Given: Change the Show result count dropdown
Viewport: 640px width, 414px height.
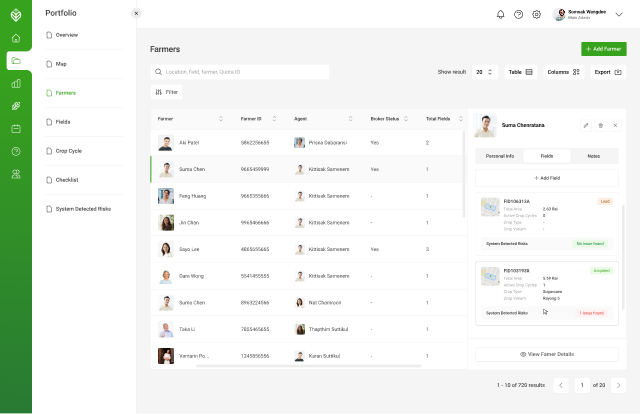Looking at the screenshot, I should tap(484, 72).
